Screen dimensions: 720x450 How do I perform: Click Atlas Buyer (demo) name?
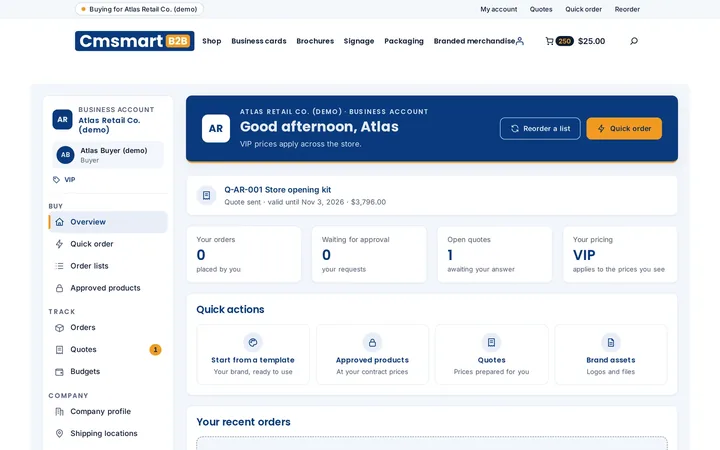tap(114, 151)
